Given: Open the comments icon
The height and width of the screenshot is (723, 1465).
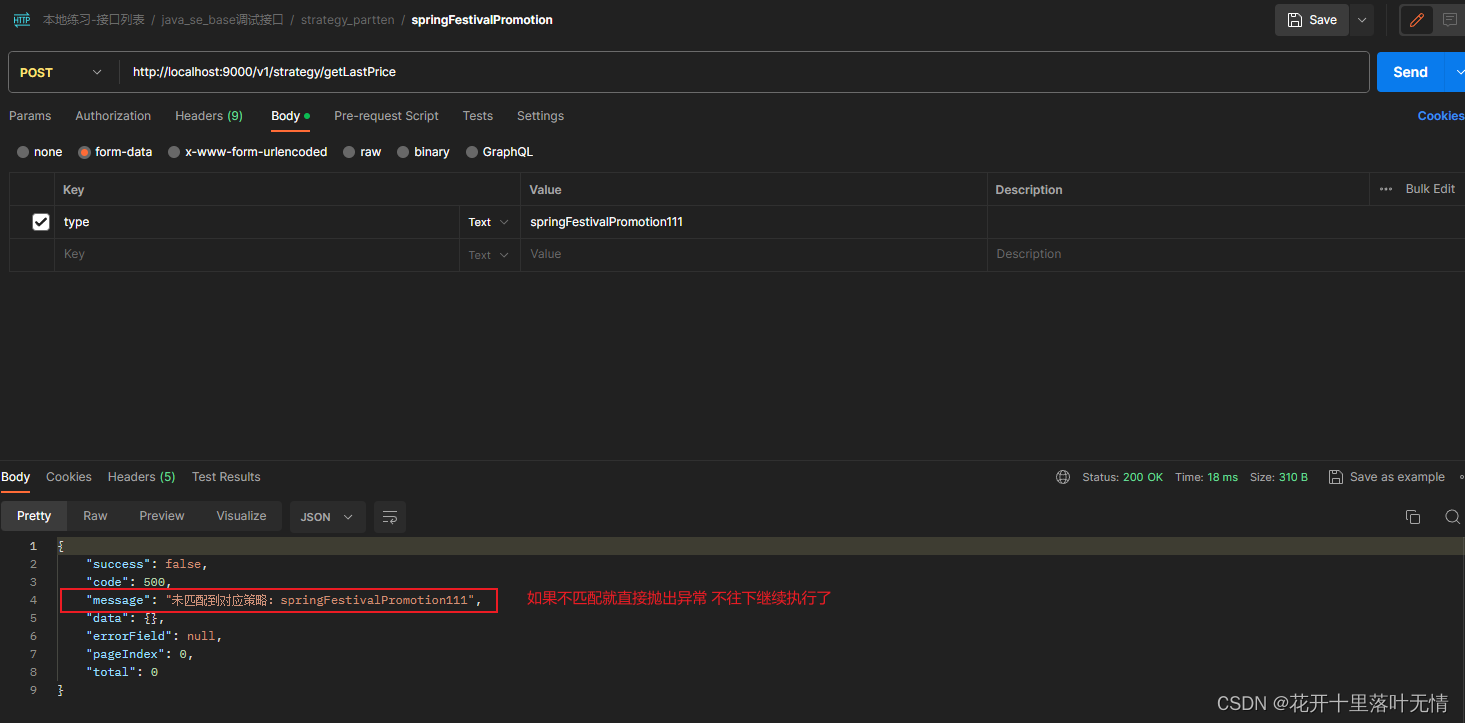Looking at the screenshot, I should pos(1450,20).
